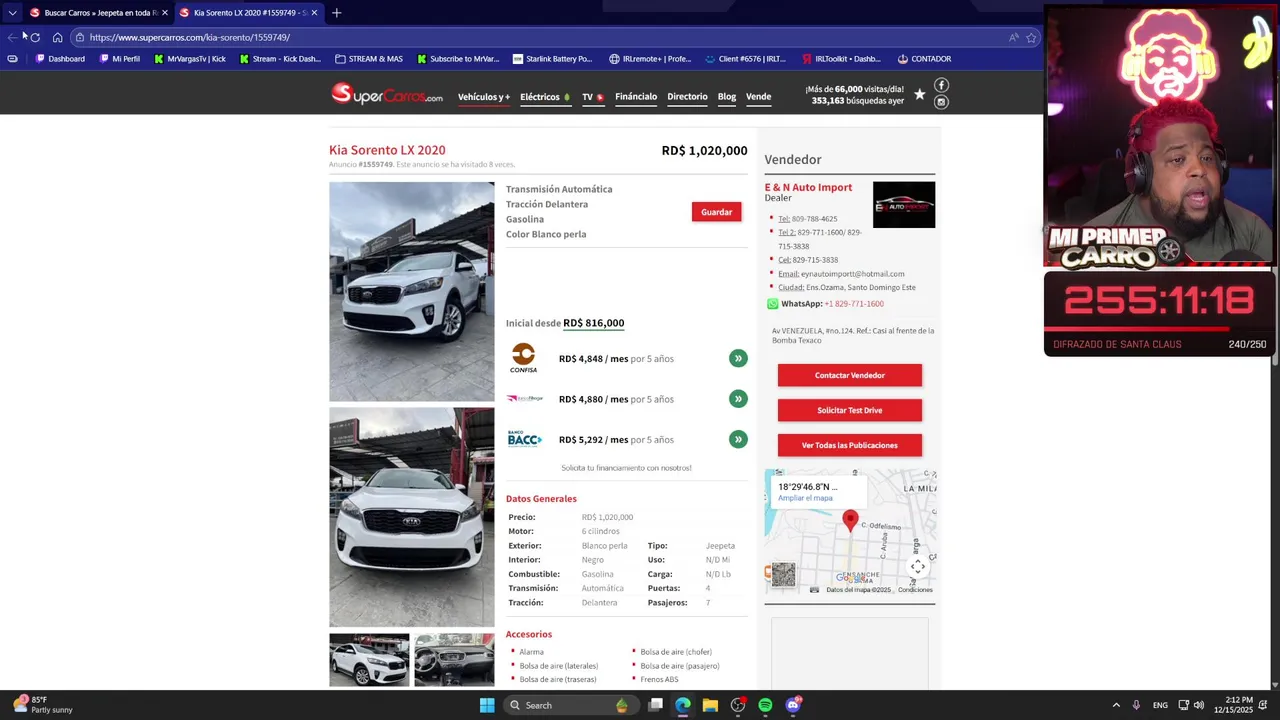Viewport: 1280px width, 720px height.
Task: Go back using browser back arrow
Action: tap(12, 37)
